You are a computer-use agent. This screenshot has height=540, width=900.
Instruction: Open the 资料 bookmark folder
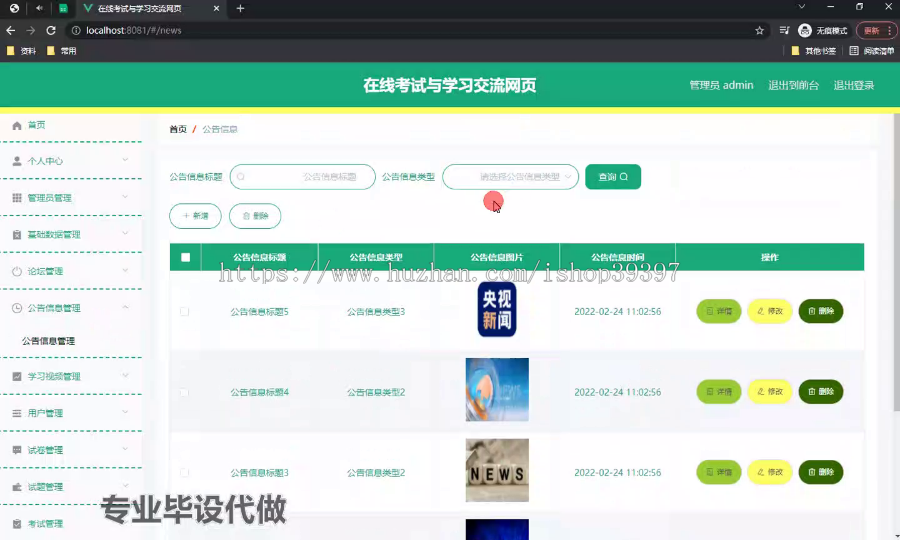[21, 50]
